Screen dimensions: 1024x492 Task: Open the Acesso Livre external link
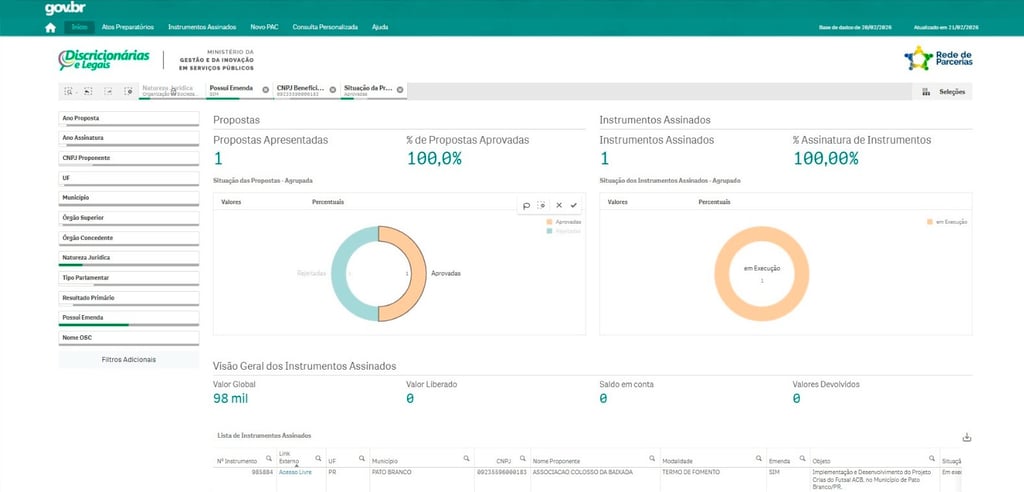coord(295,472)
